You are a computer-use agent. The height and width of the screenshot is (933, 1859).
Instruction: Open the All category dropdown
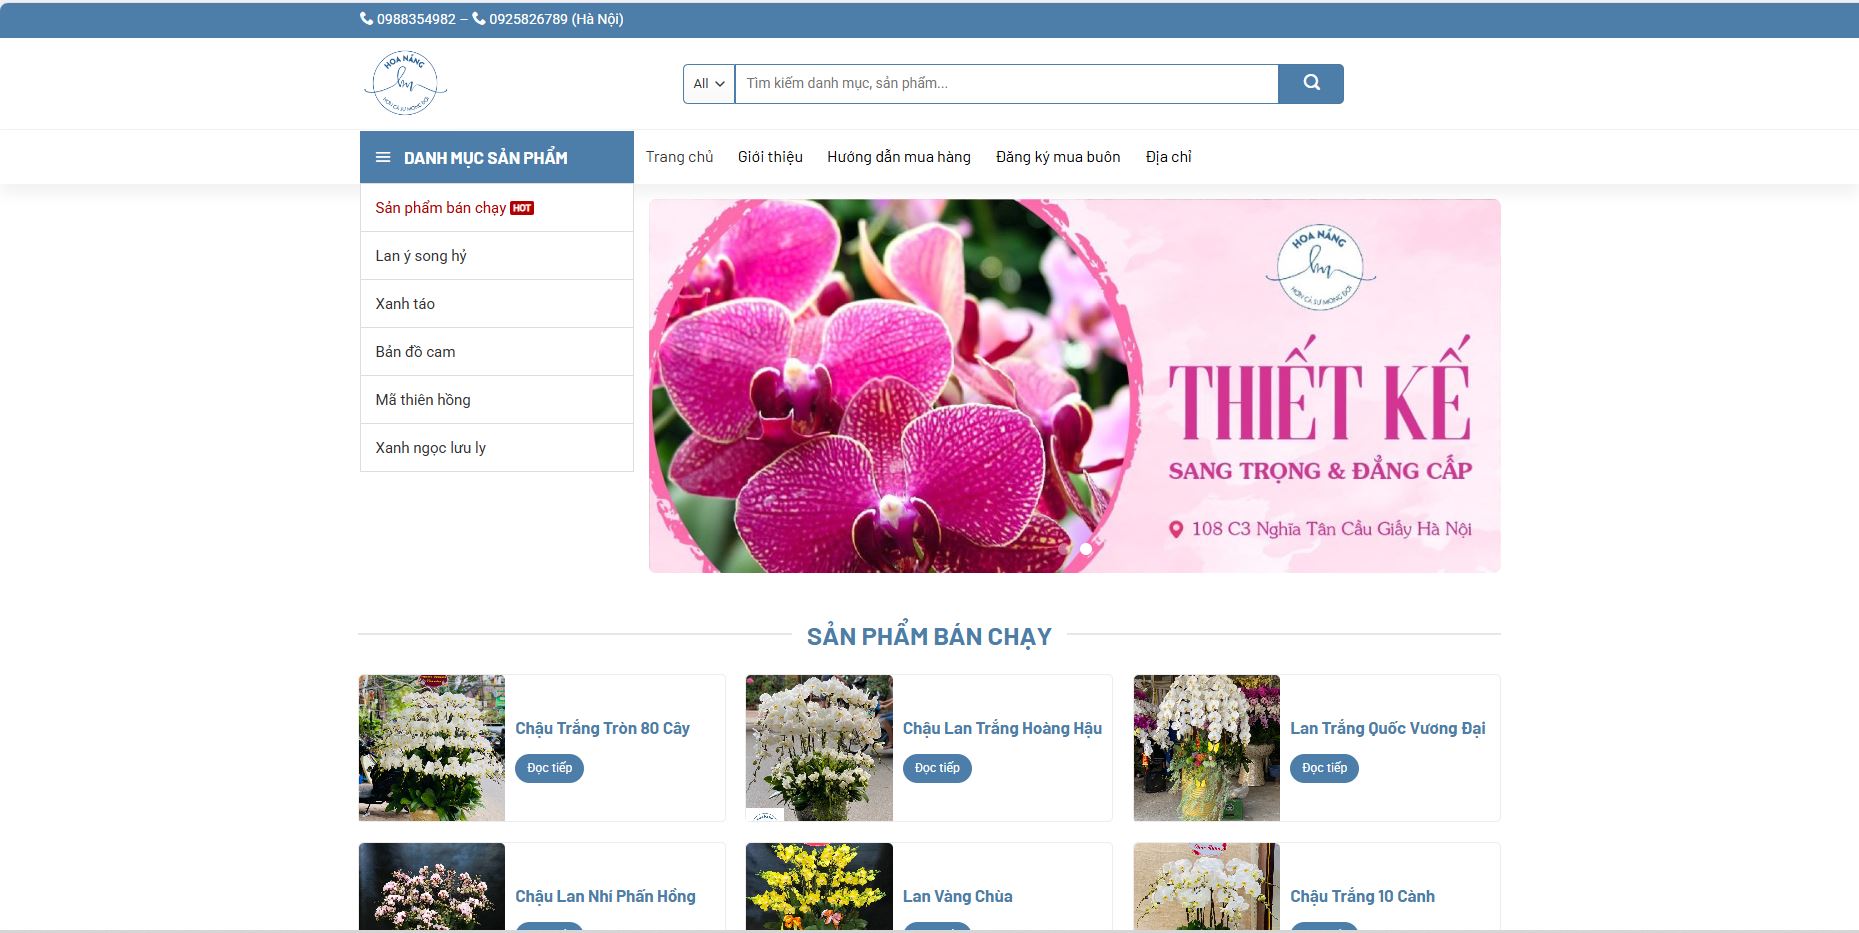coord(709,84)
